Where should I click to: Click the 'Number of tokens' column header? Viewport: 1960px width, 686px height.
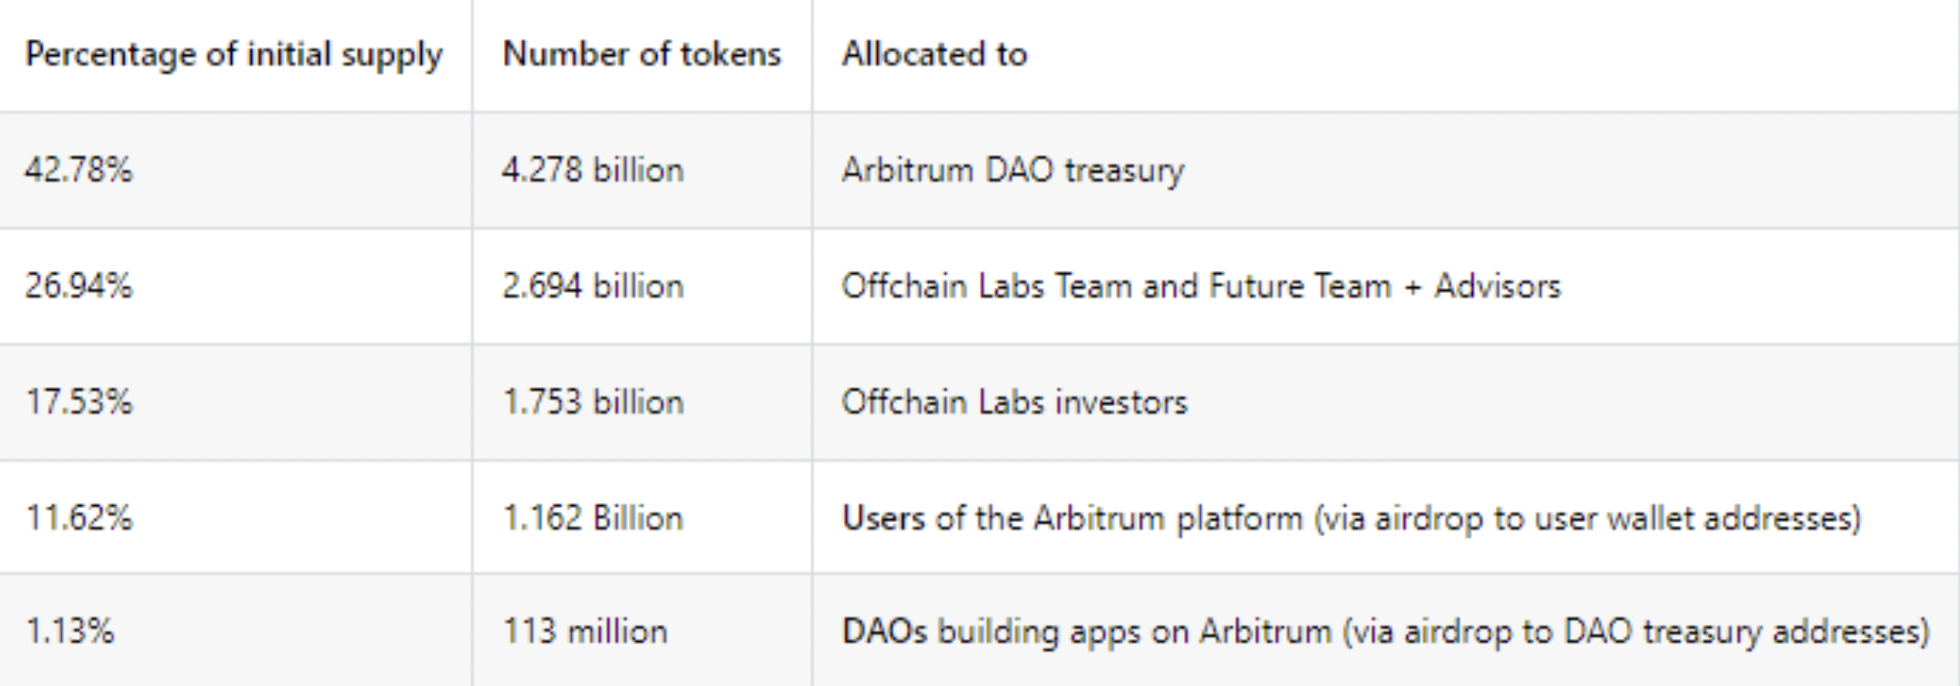(642, 55)
